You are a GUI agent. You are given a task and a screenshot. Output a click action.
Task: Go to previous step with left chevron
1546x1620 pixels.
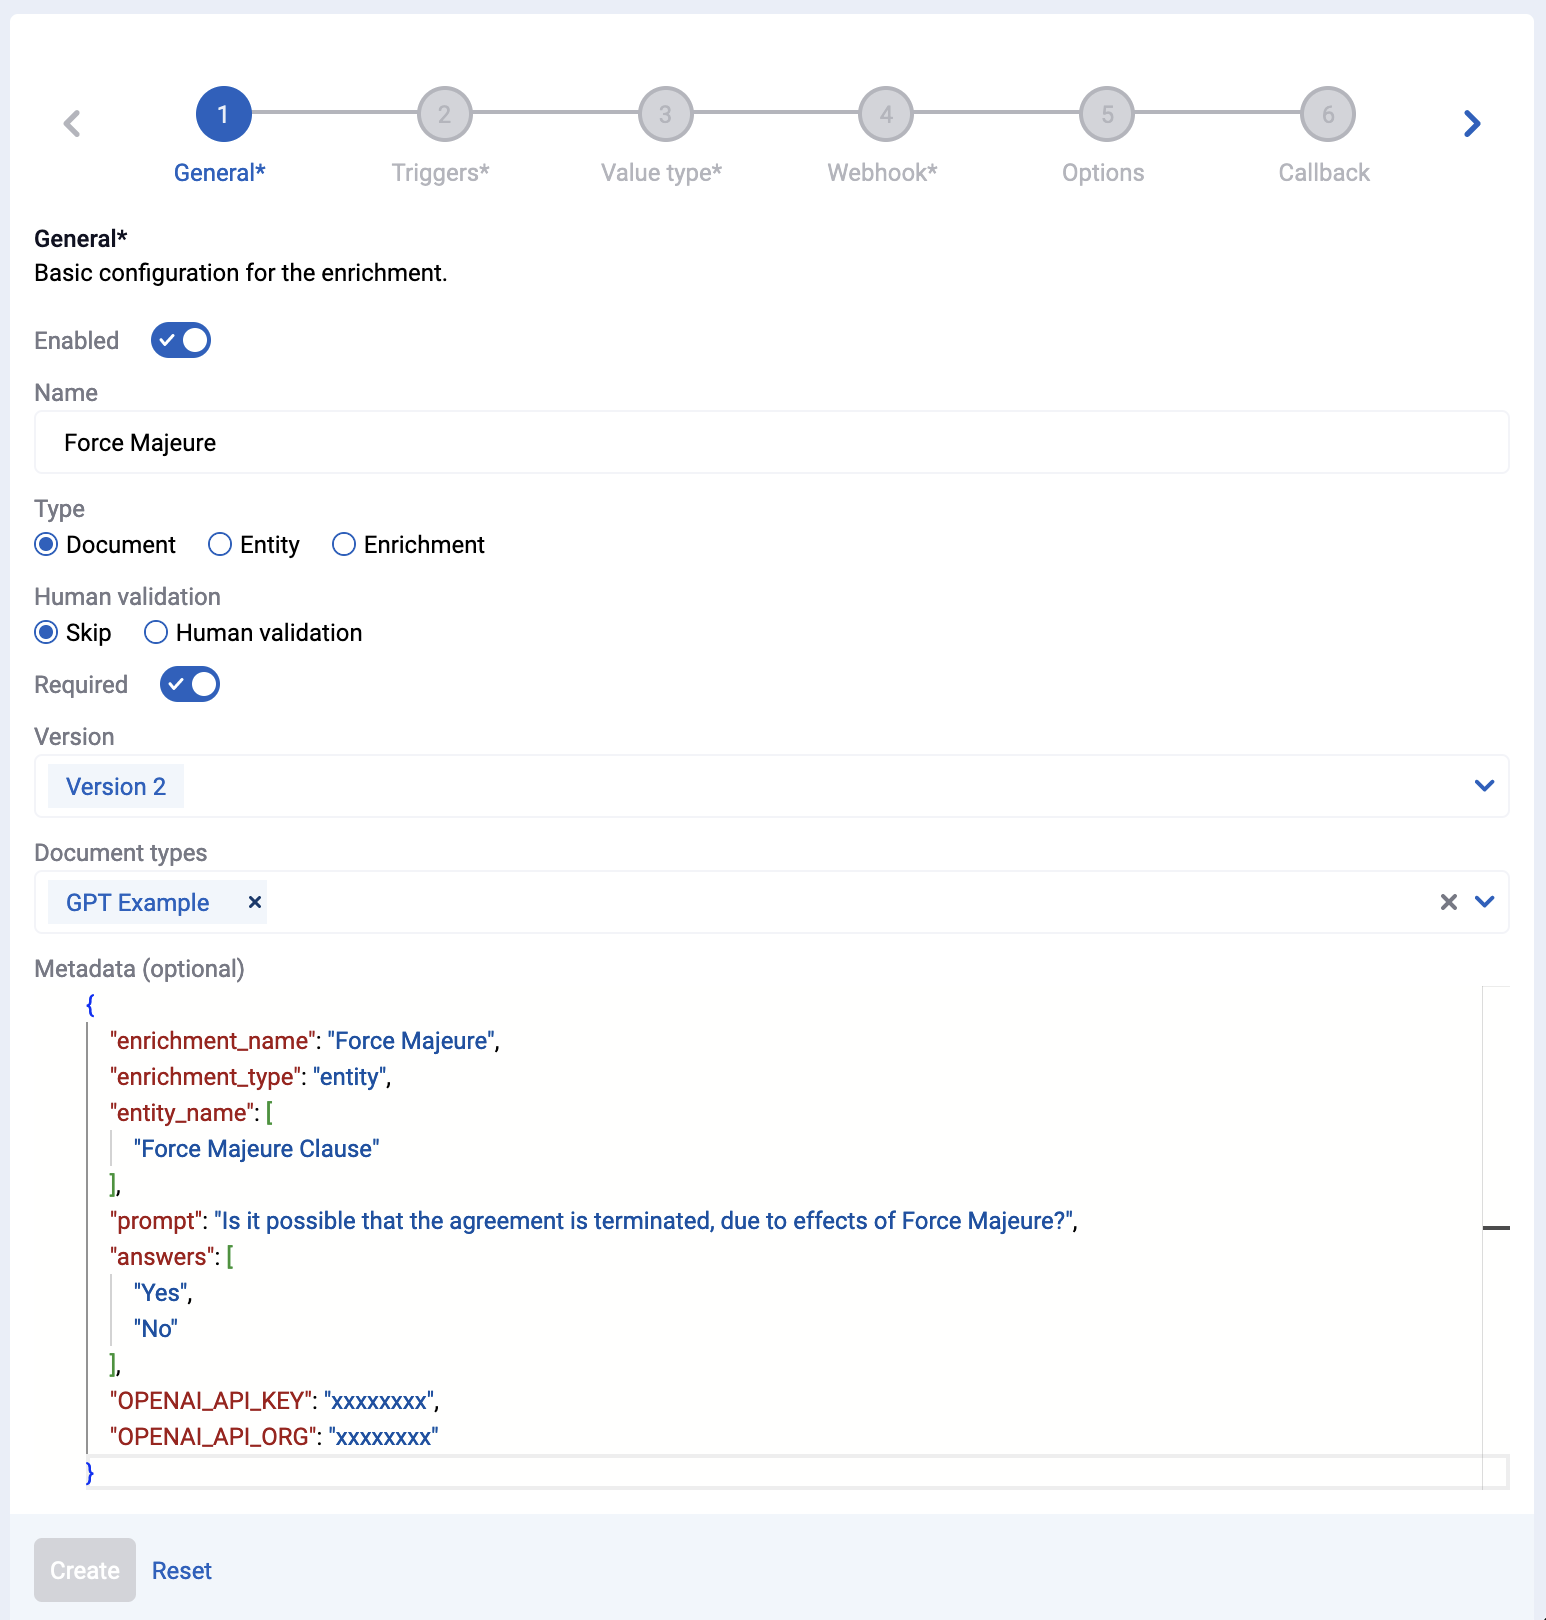click(x=72, y=124)
